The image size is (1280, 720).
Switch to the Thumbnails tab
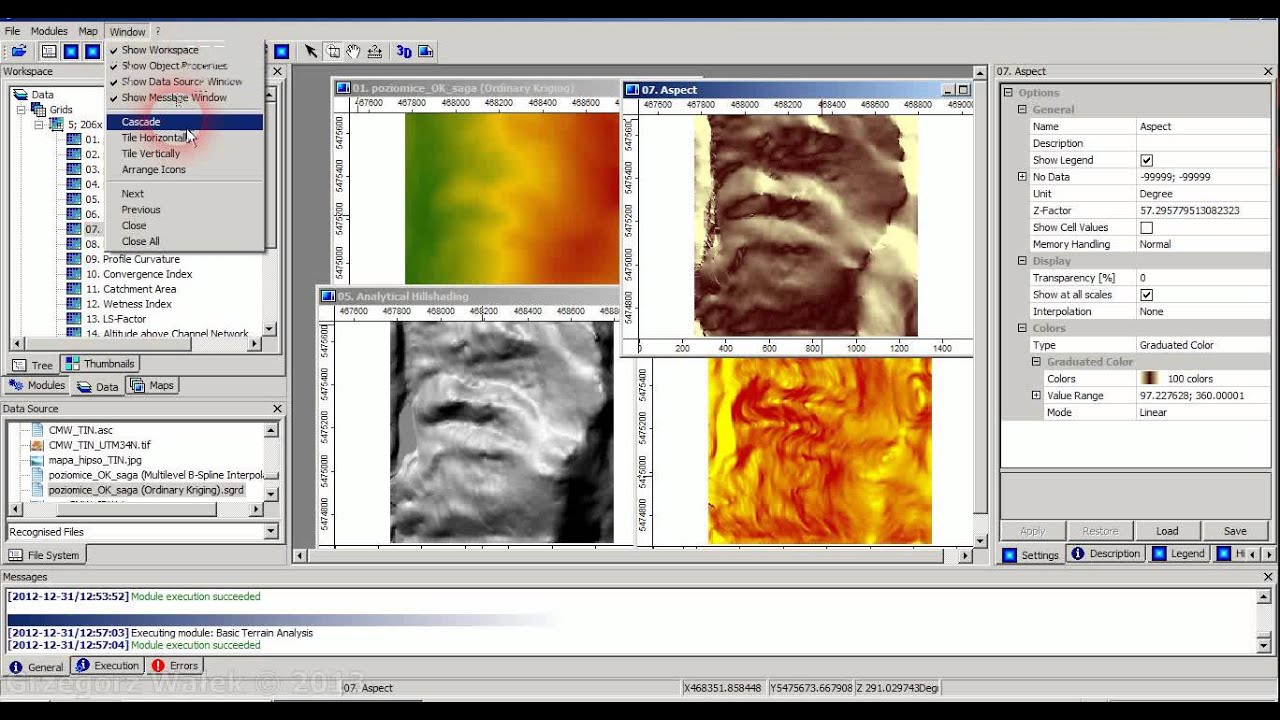pos(100,364)
